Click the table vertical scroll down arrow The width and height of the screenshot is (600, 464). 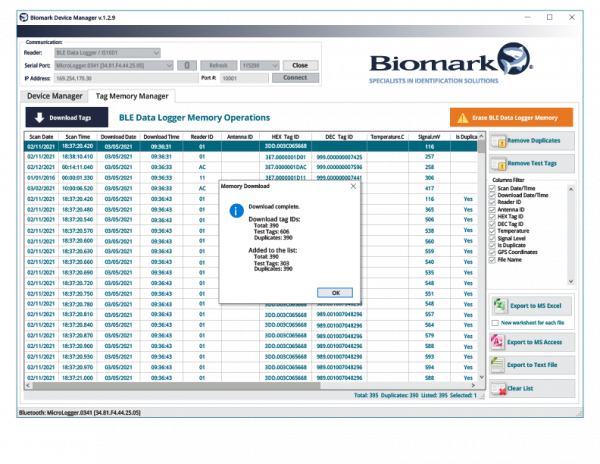pyautogui.click(x=481, y=378)
